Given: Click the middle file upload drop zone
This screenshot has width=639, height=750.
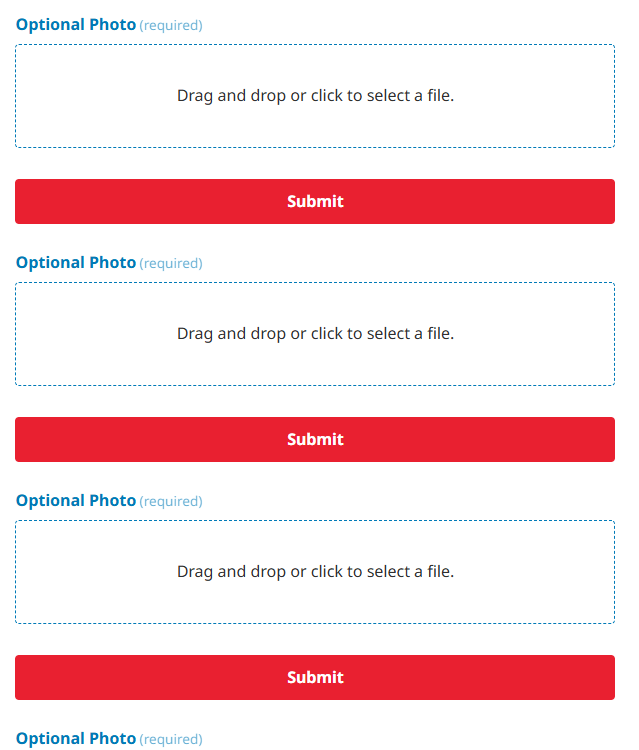Looking at the screenshot, I should [315, 334].
